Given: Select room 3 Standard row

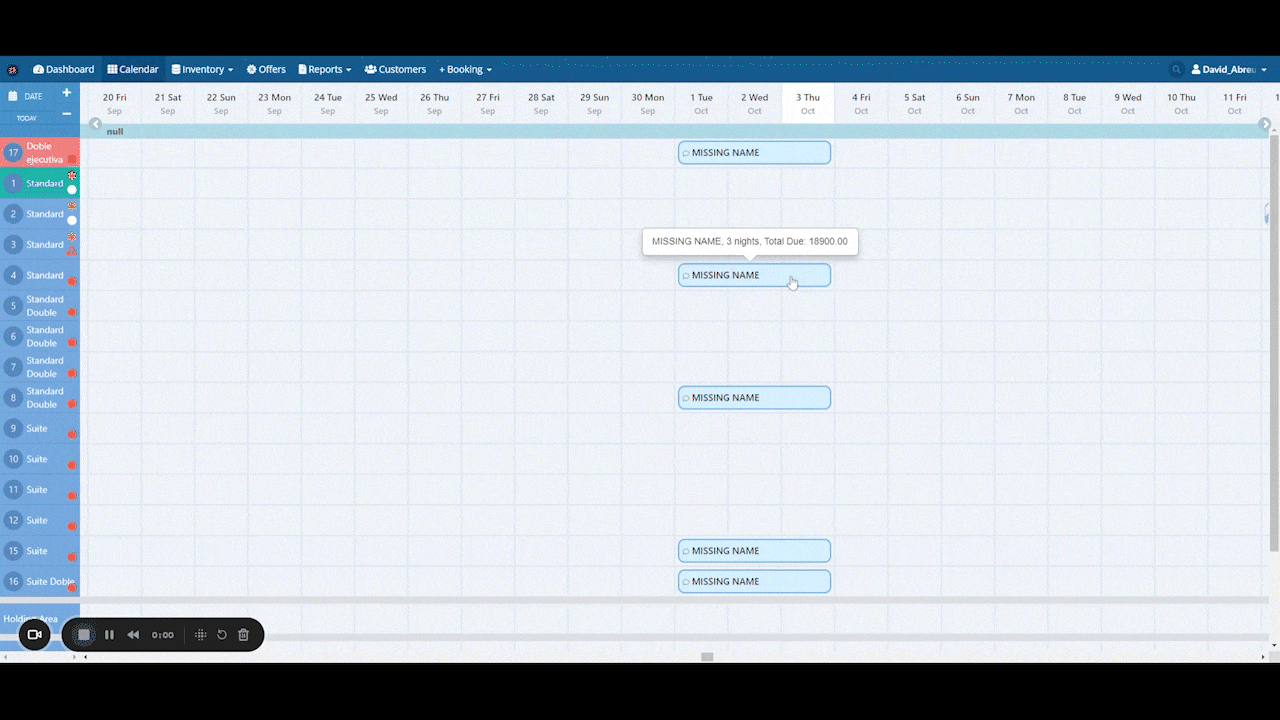Looking at the screenshot, I should (x=40, y=244).
